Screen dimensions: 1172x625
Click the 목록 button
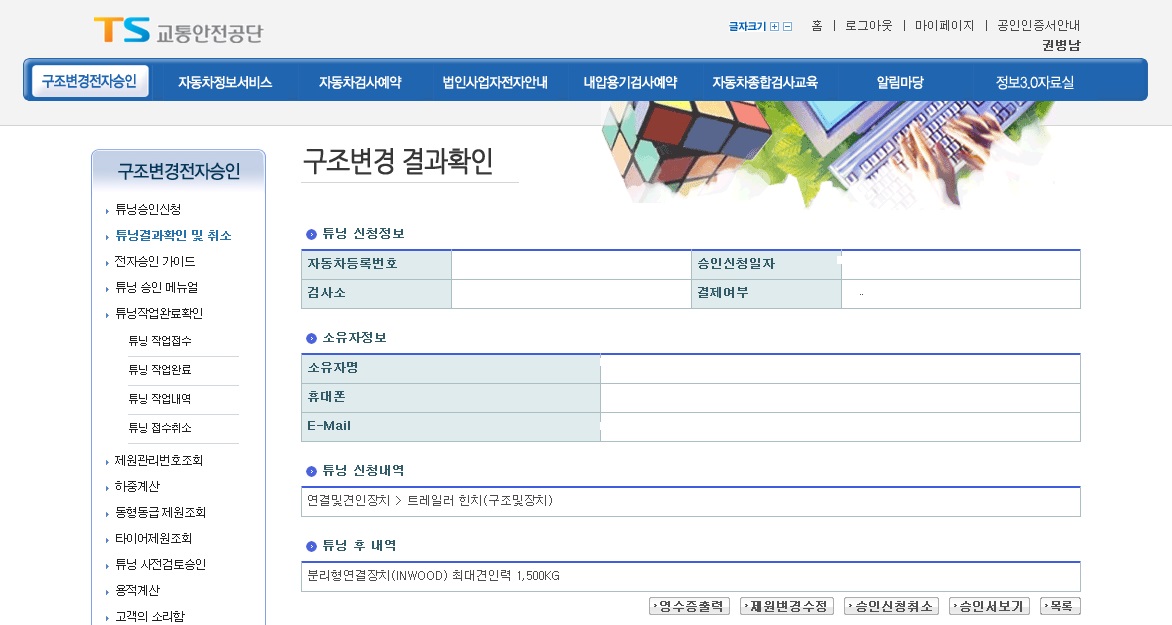coord(1060,606)
